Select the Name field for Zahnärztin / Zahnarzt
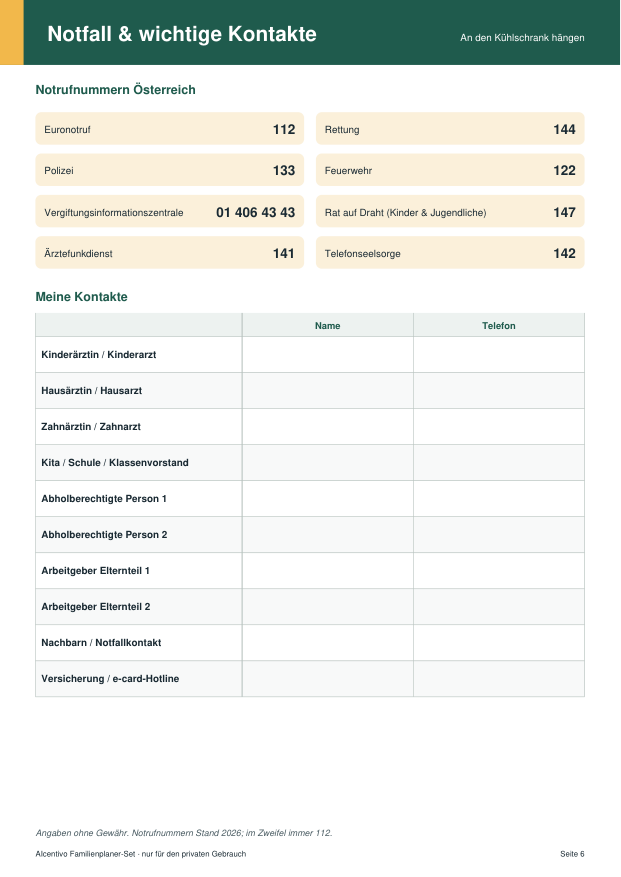 [x=327, y=427]
